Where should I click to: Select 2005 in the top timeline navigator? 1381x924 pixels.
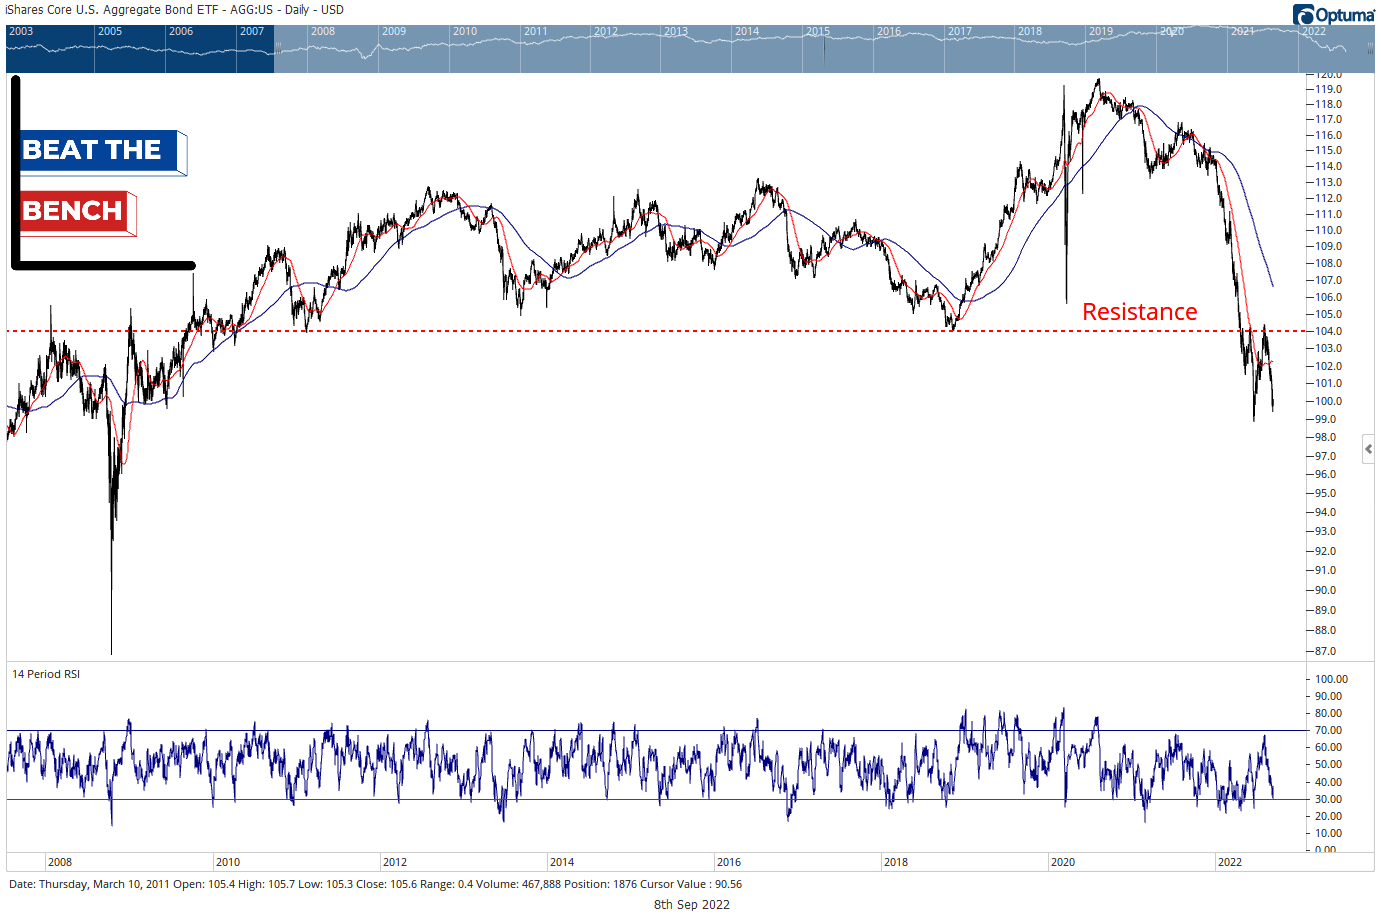pyautogui.click(x=110, y=31)
